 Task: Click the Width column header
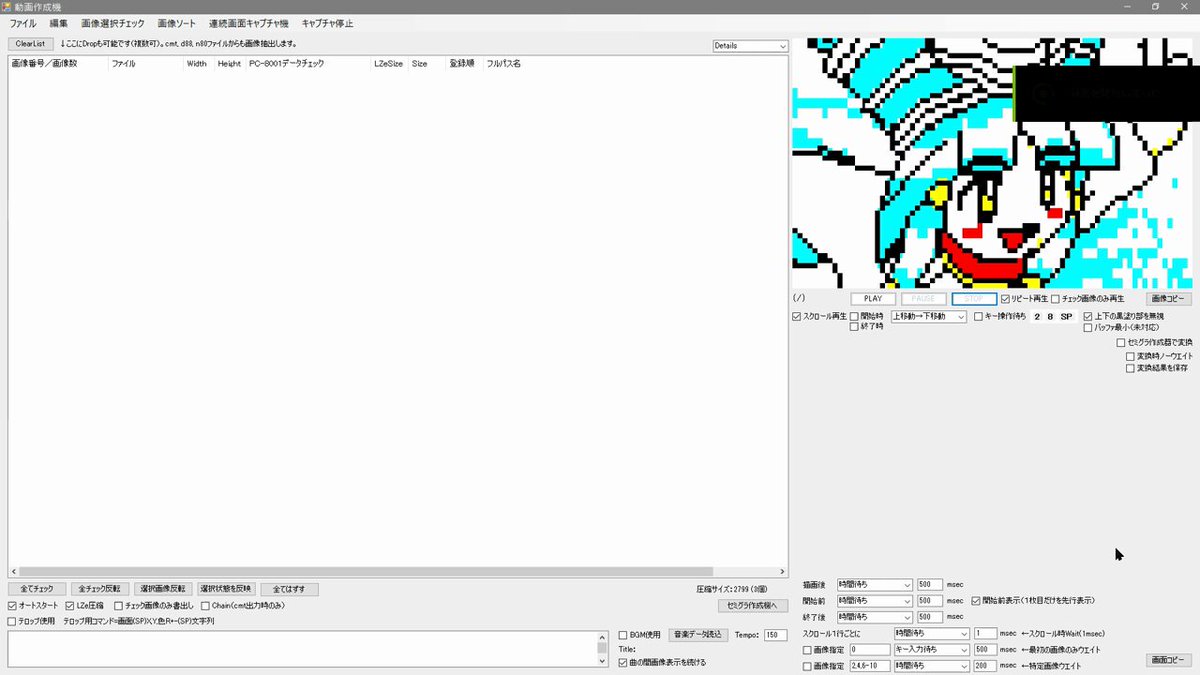[x=199, y=63]
